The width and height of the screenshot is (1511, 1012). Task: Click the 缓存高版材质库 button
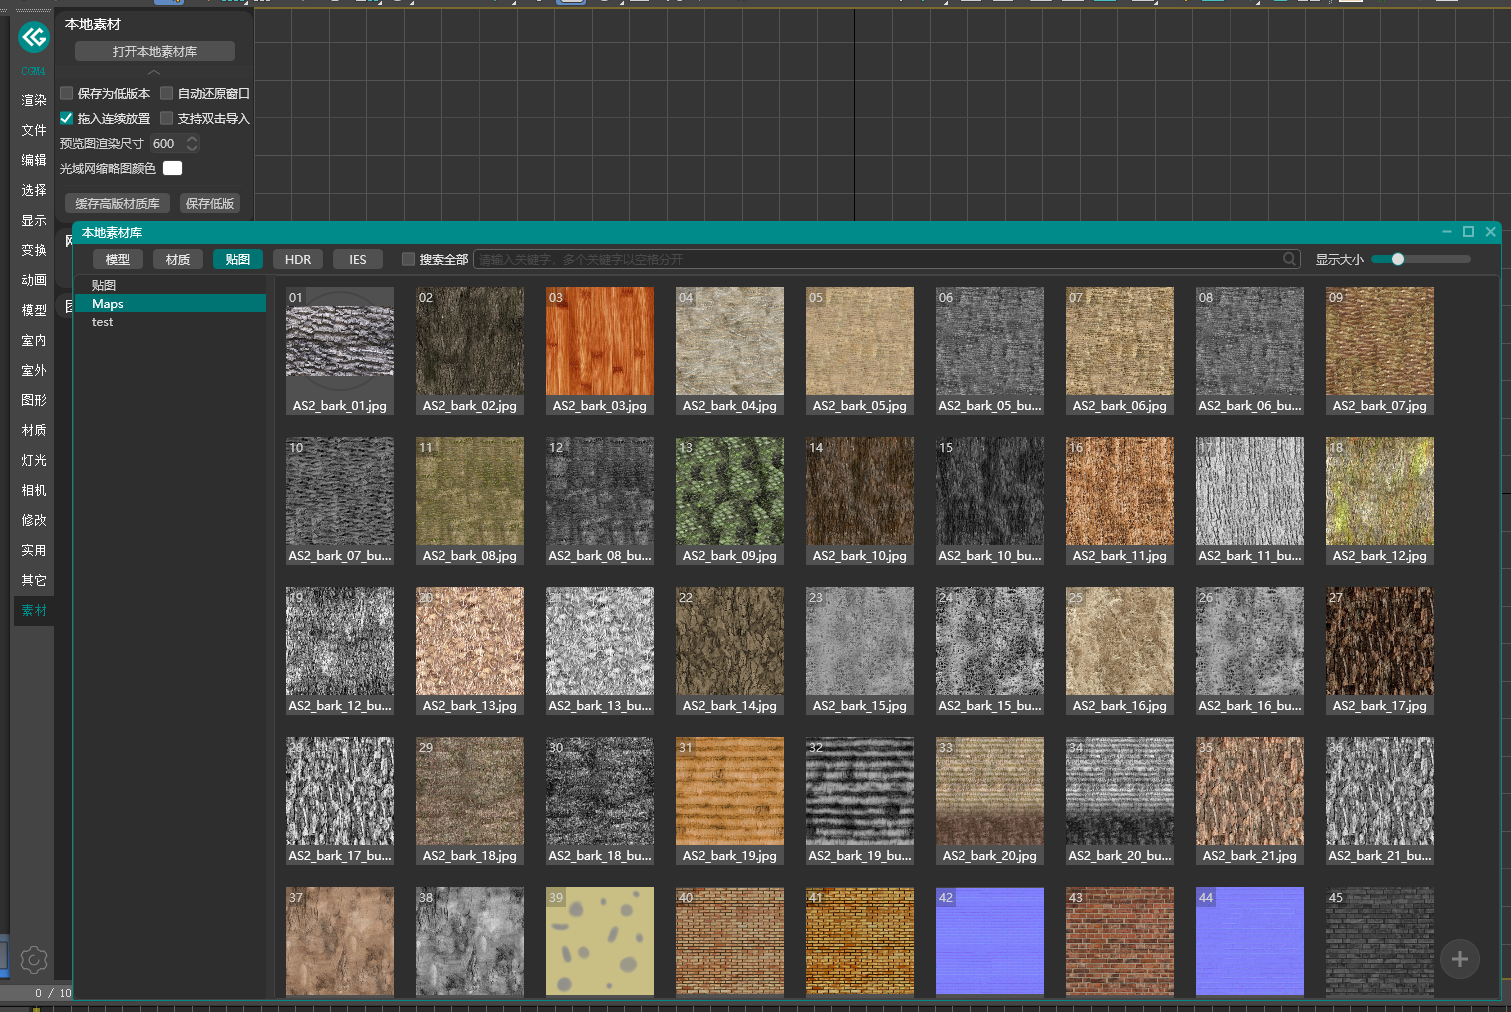[x=117, y=203]
